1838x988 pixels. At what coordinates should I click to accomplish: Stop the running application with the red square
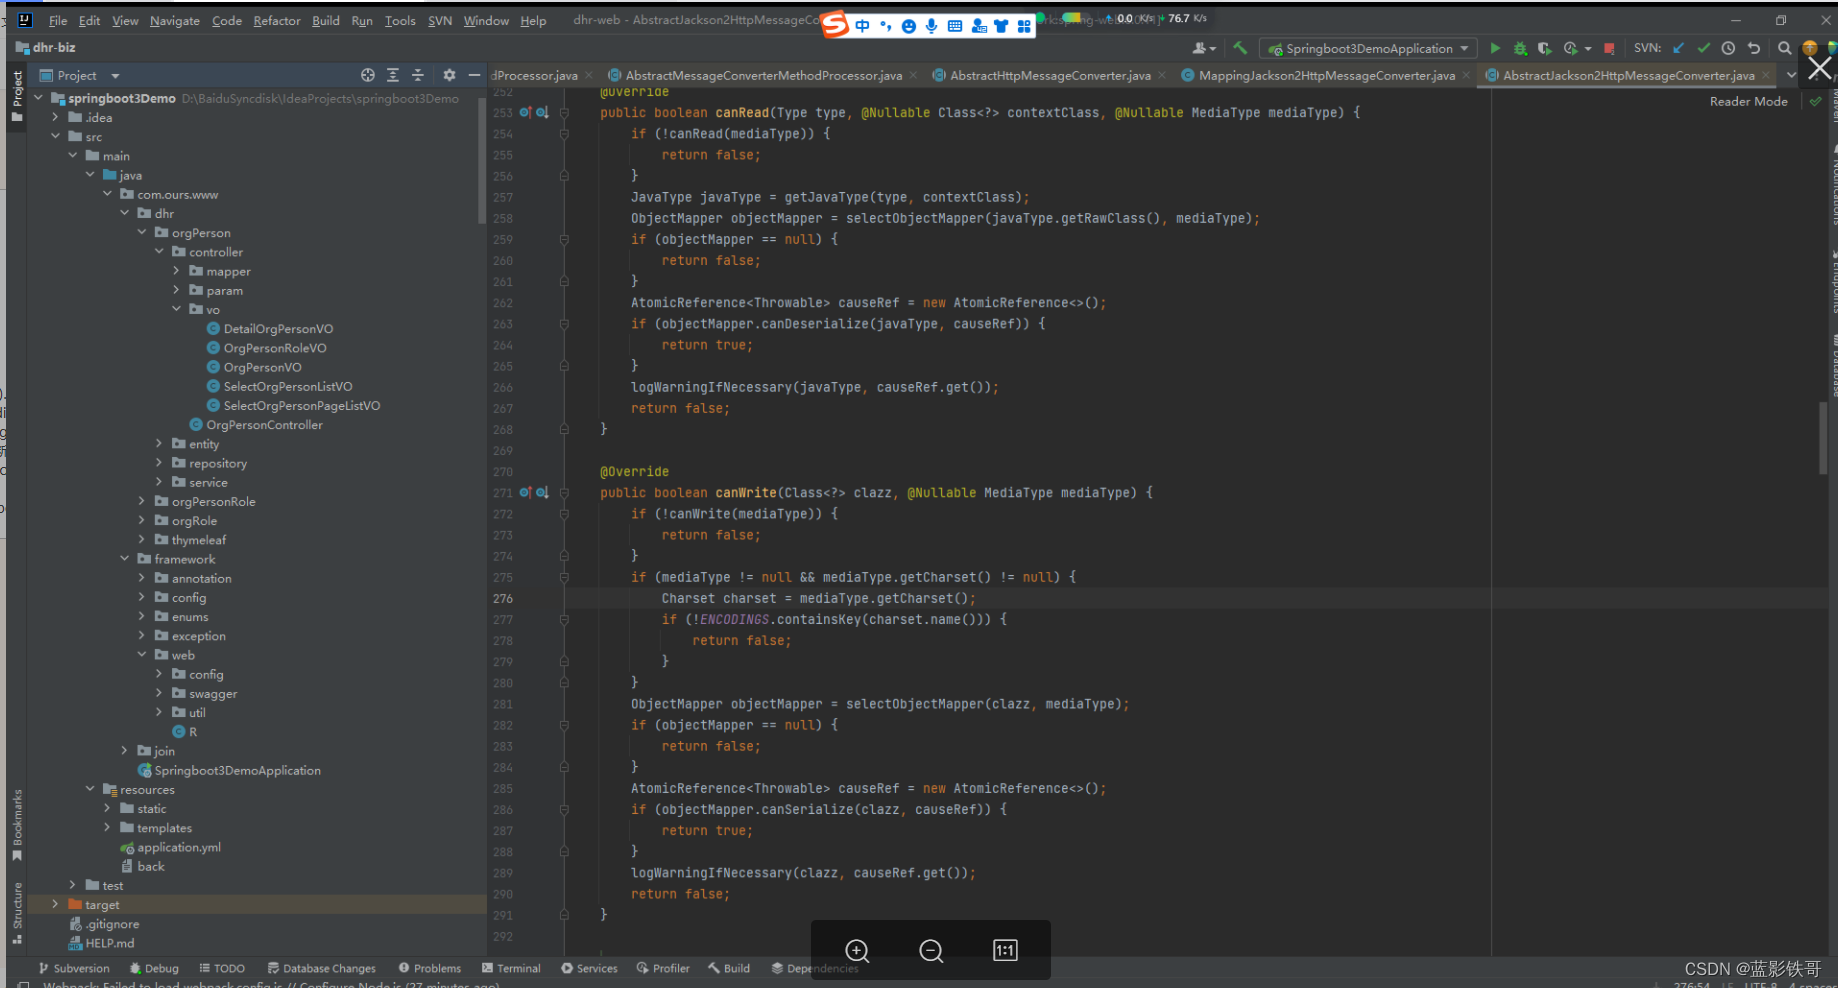(1609, 48)
